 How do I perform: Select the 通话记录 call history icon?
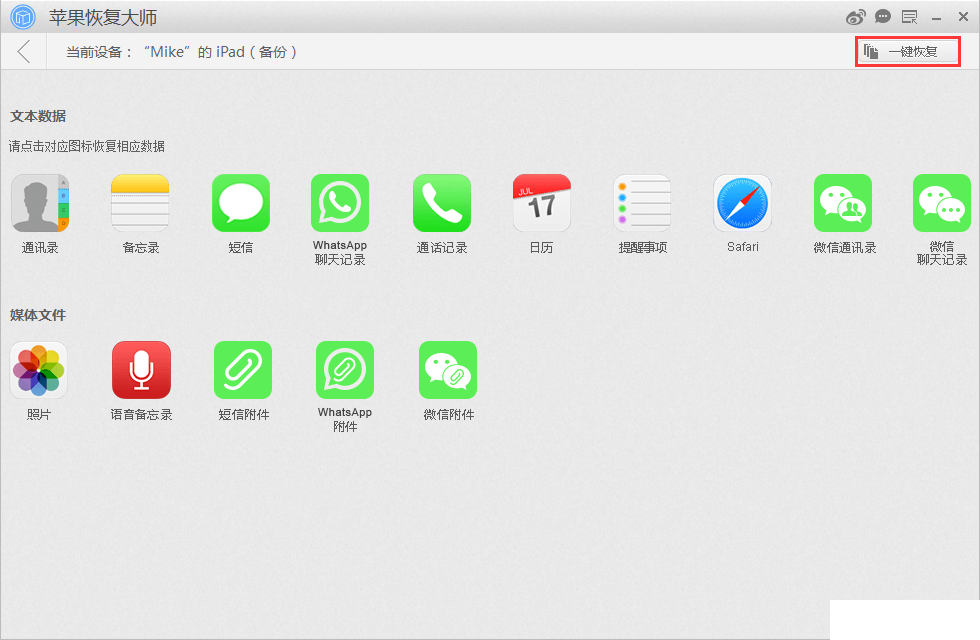pyautogui.click(x=442, y=203)
